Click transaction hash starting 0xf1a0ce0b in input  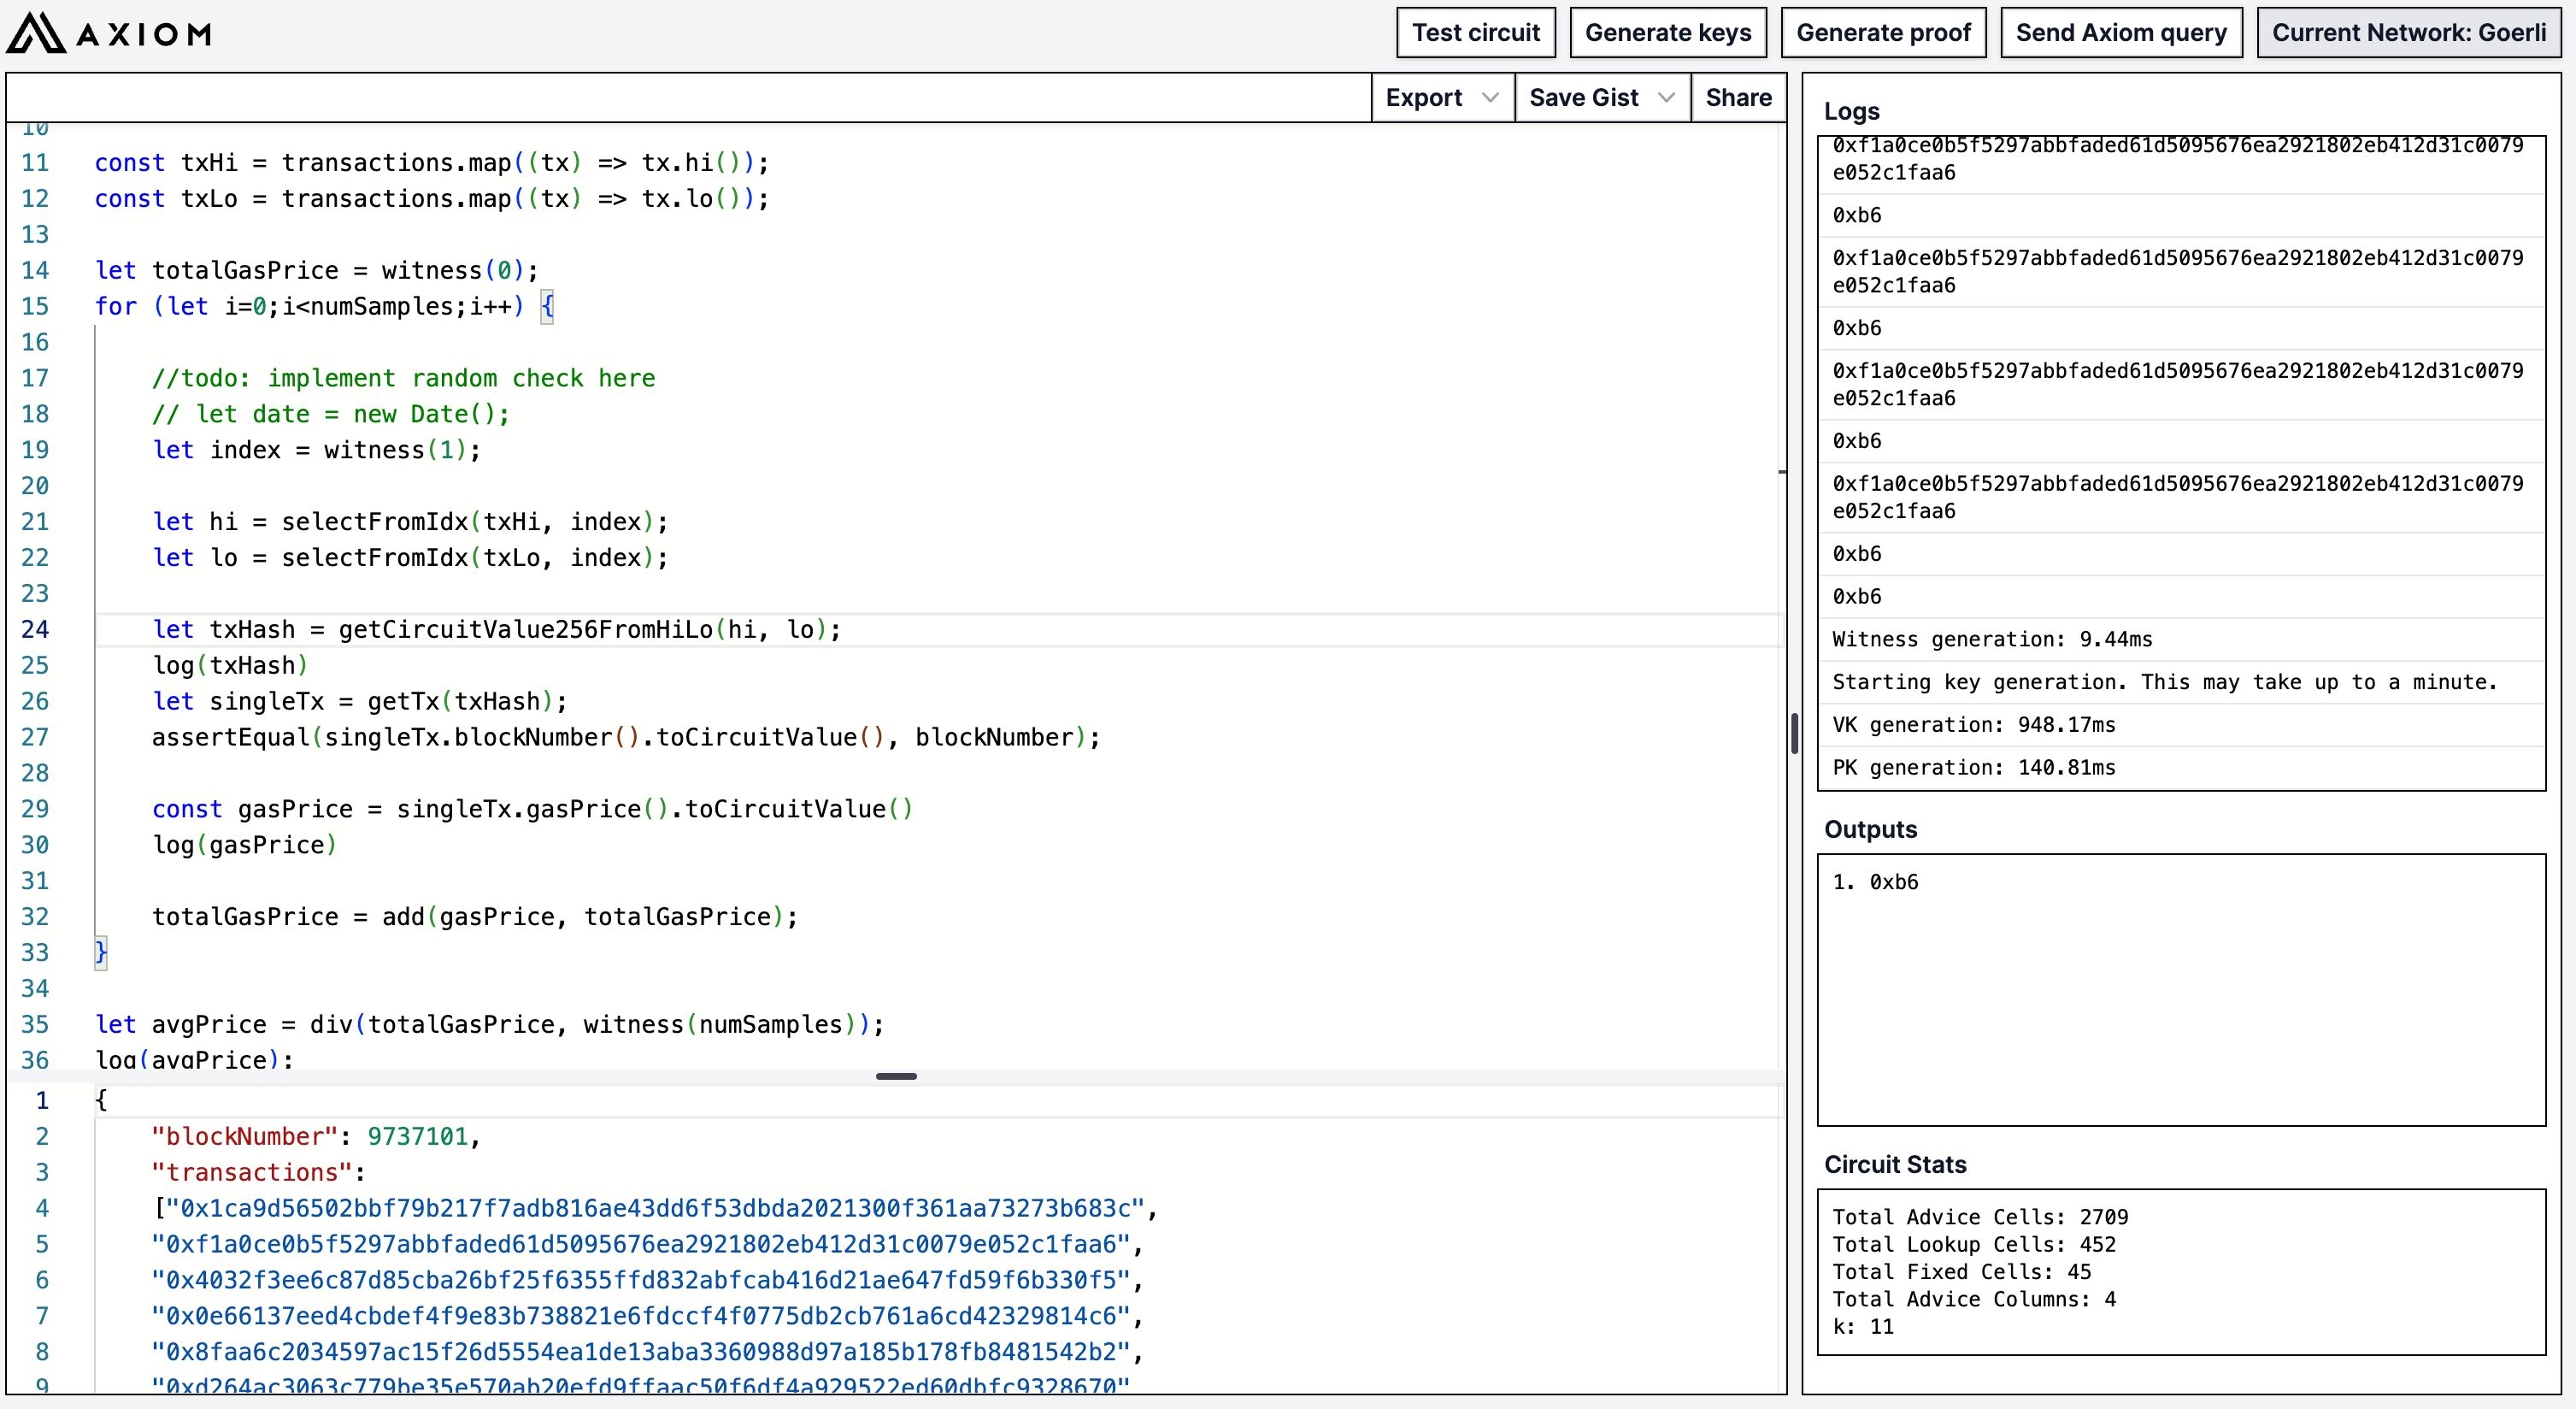tap(640, 1244)
